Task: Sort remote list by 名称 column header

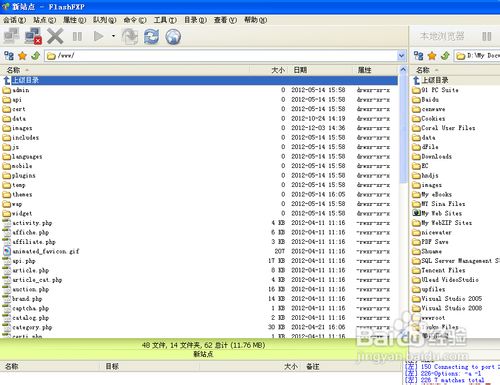Action: coord(13,70)
